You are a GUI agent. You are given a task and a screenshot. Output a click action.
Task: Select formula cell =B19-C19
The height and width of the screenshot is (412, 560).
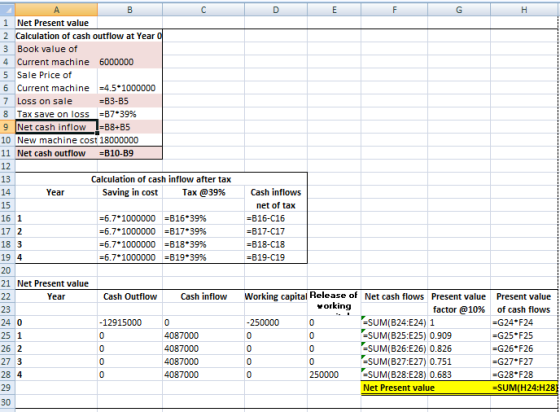click(x=276, y=257)
